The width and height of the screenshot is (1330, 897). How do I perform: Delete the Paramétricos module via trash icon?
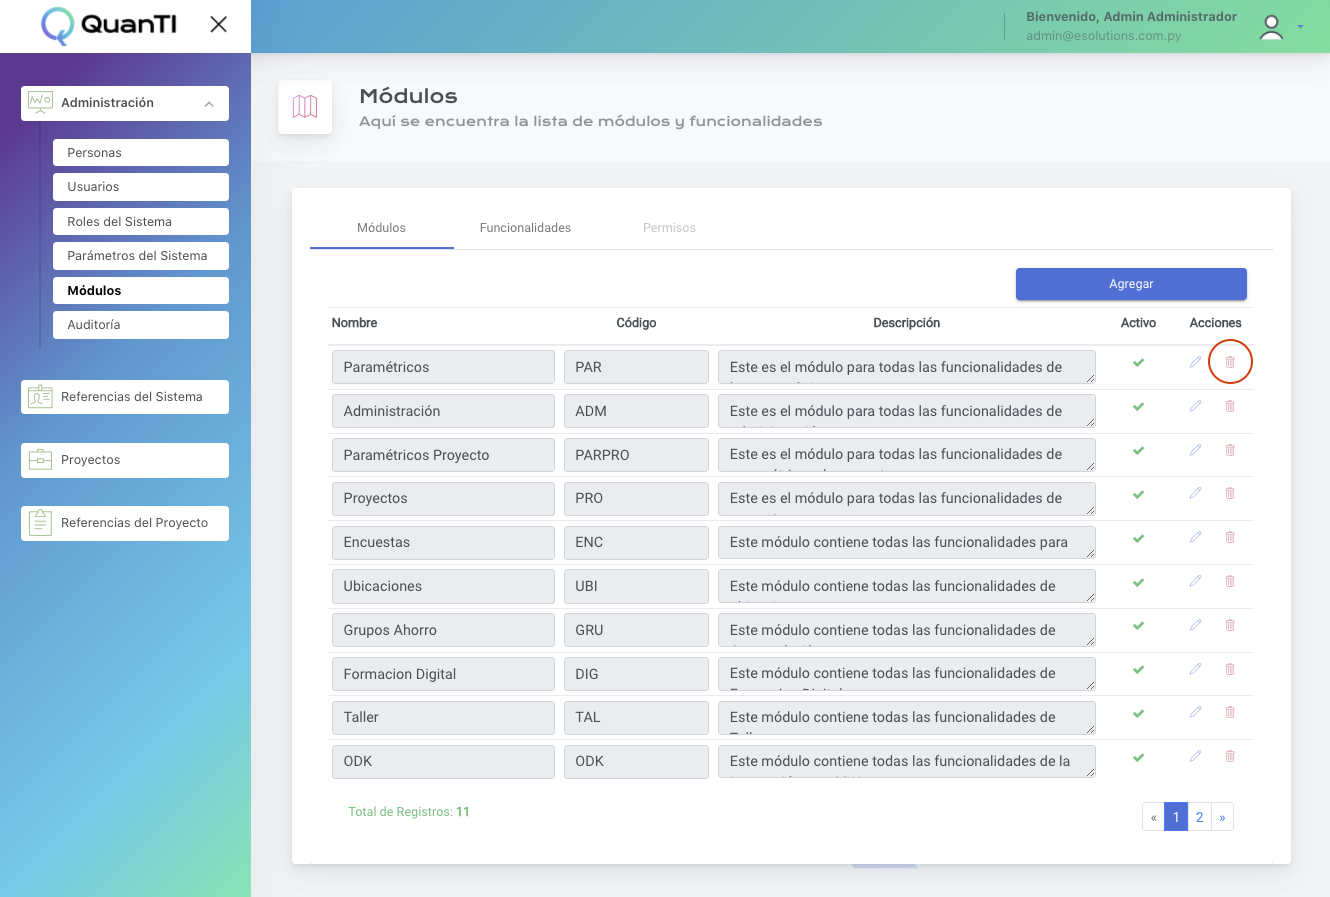pyautogui.click(x=1230, y=362)
